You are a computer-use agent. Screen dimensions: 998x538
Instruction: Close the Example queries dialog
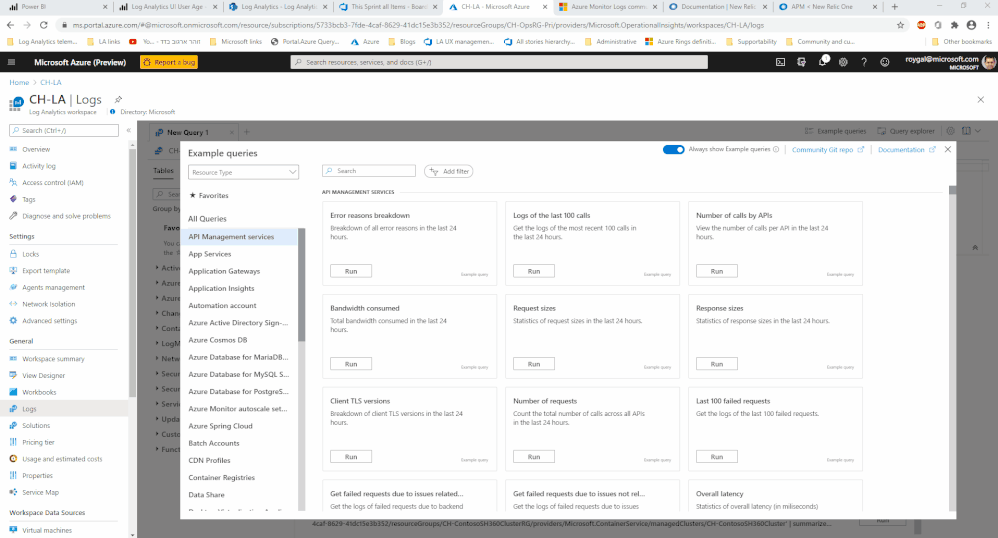pos(948,149)
